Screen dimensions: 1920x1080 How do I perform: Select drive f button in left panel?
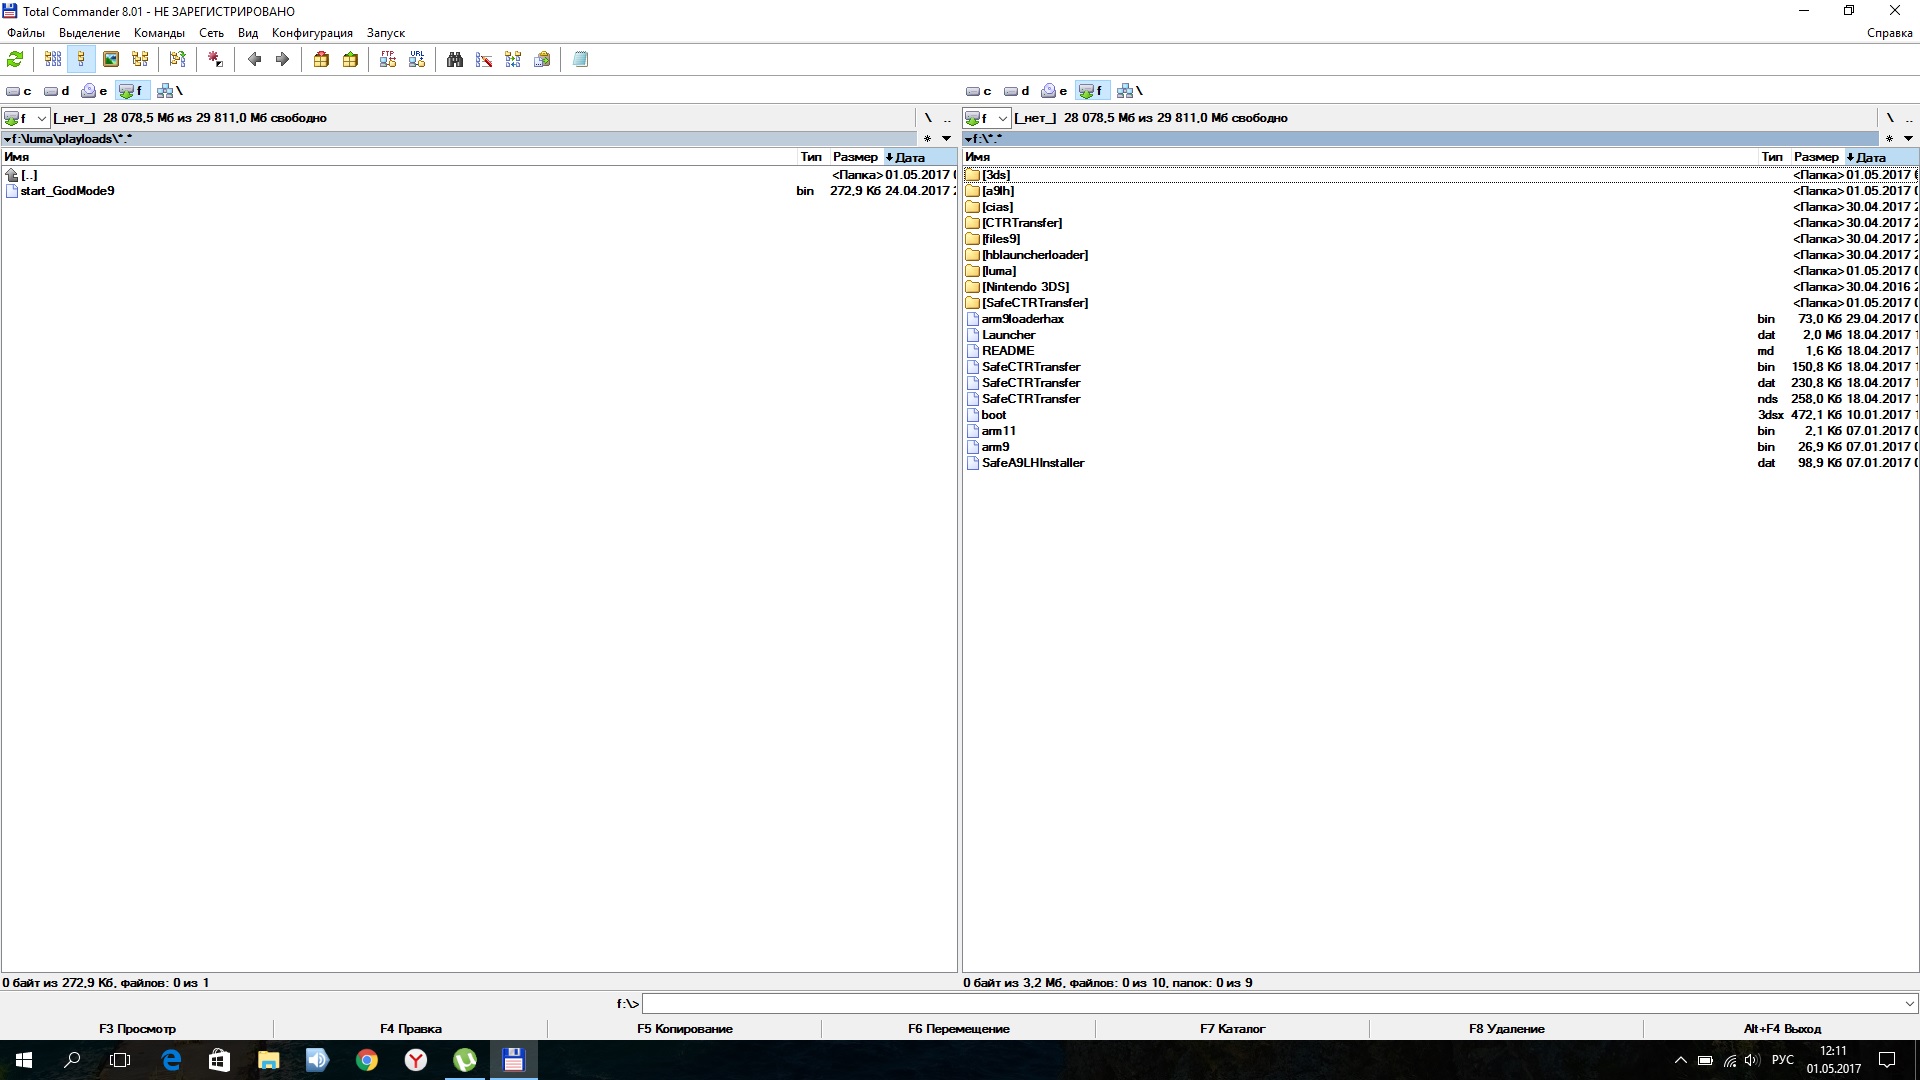132,91
